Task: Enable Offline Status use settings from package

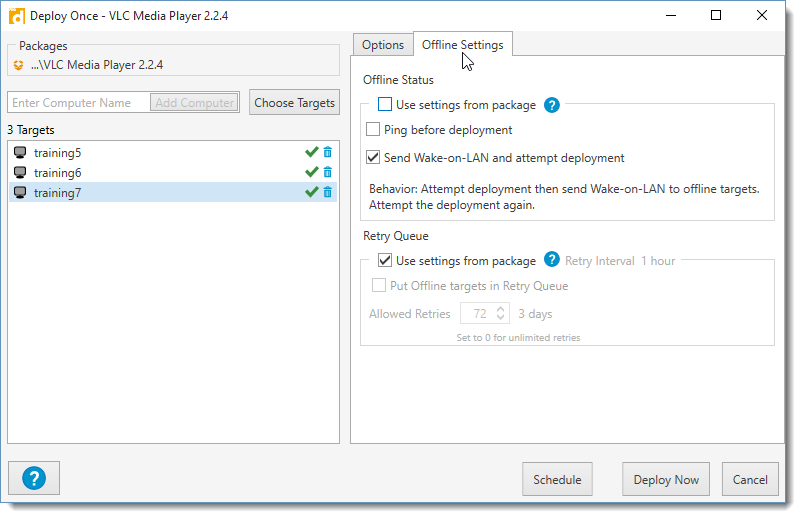Action: (385, 105)
